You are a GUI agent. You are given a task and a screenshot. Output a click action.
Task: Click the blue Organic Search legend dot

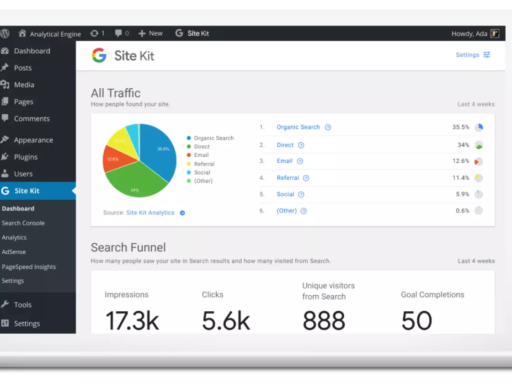(x=189, y=138)
